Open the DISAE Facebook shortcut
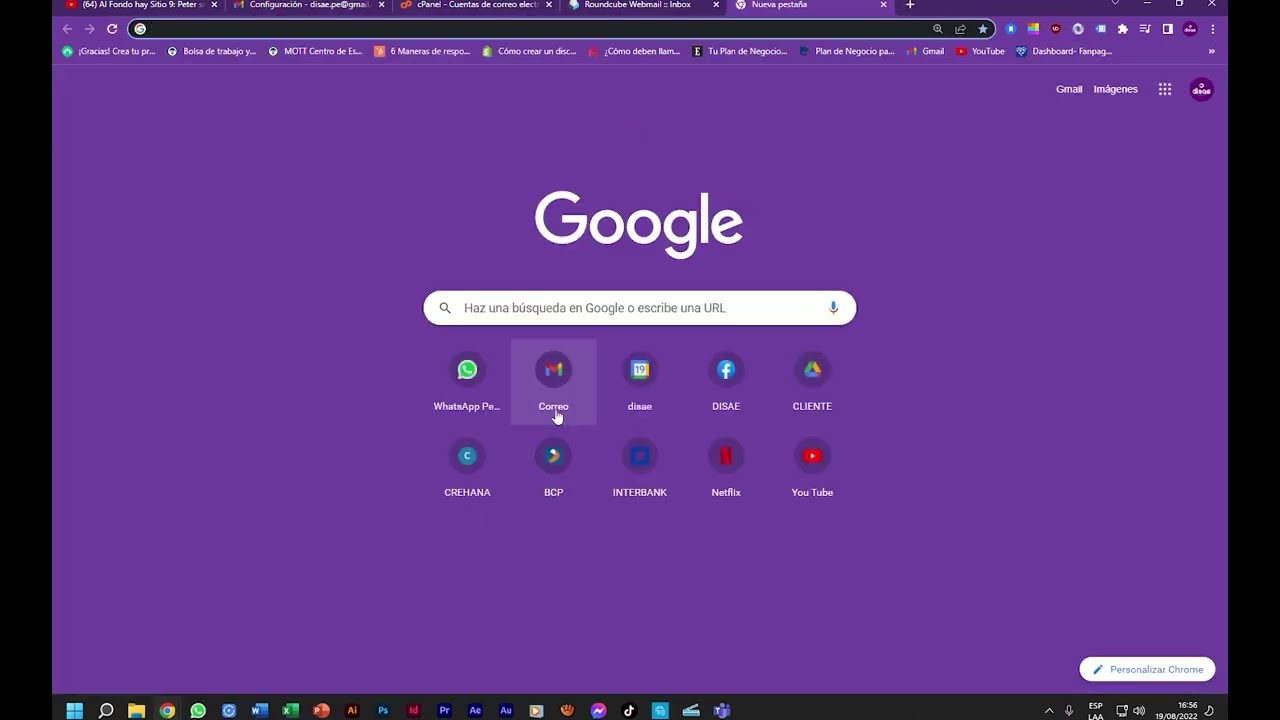 pos(726,382)
